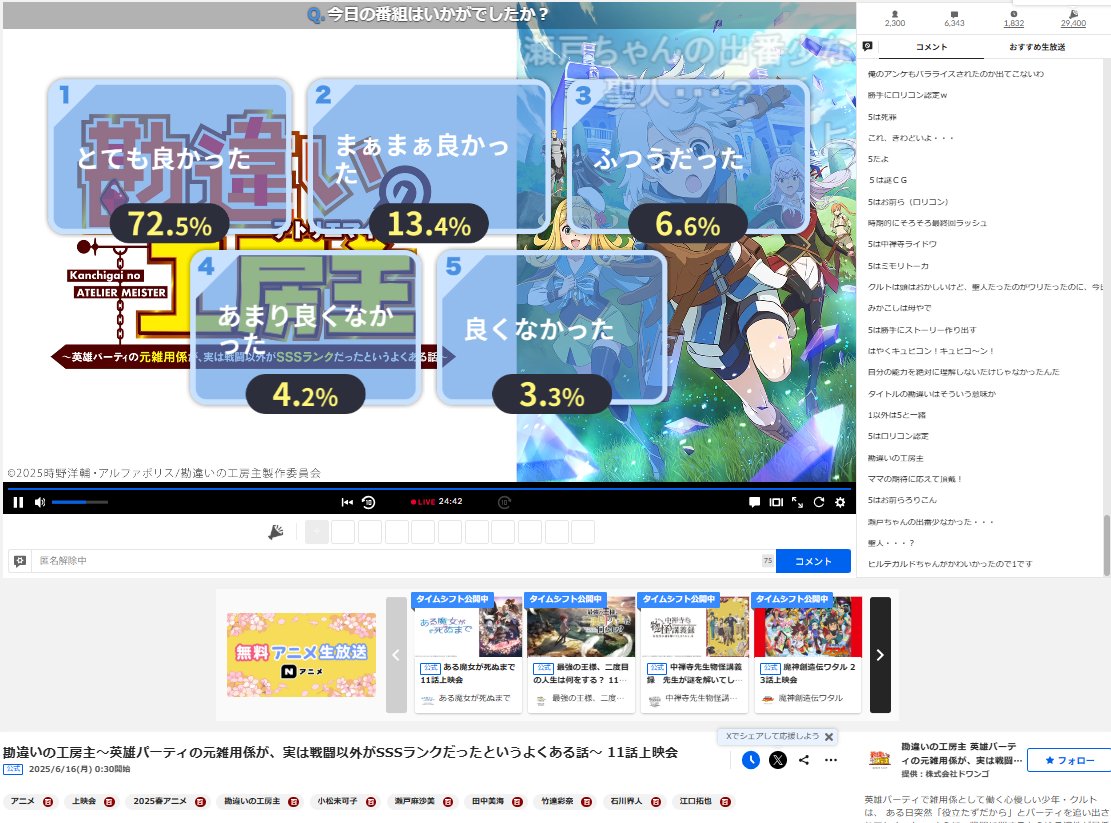Open comment command settings icon beside input
Screen dimensions: 1111x823
pyautogui.click(x=20, y=561)
